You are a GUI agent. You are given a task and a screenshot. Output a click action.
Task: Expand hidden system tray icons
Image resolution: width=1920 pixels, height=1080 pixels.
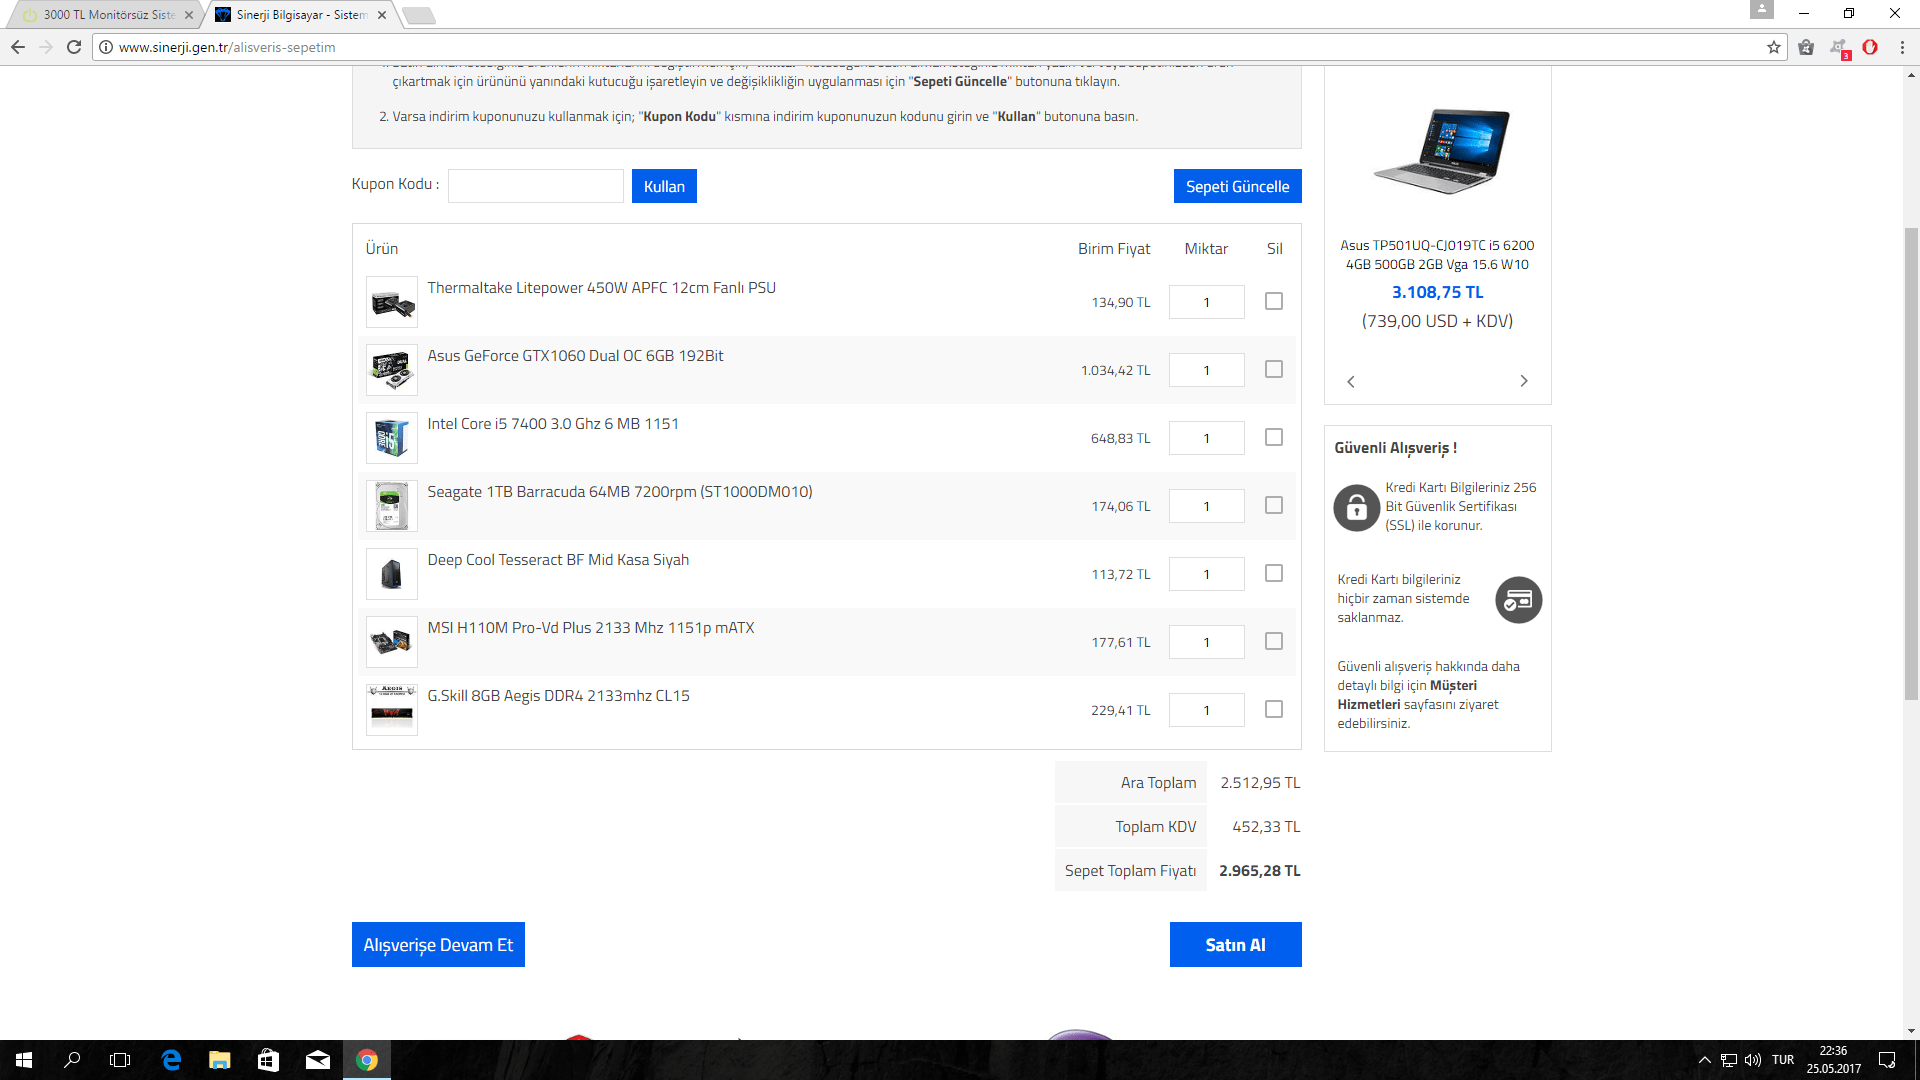[1704, 1060]
